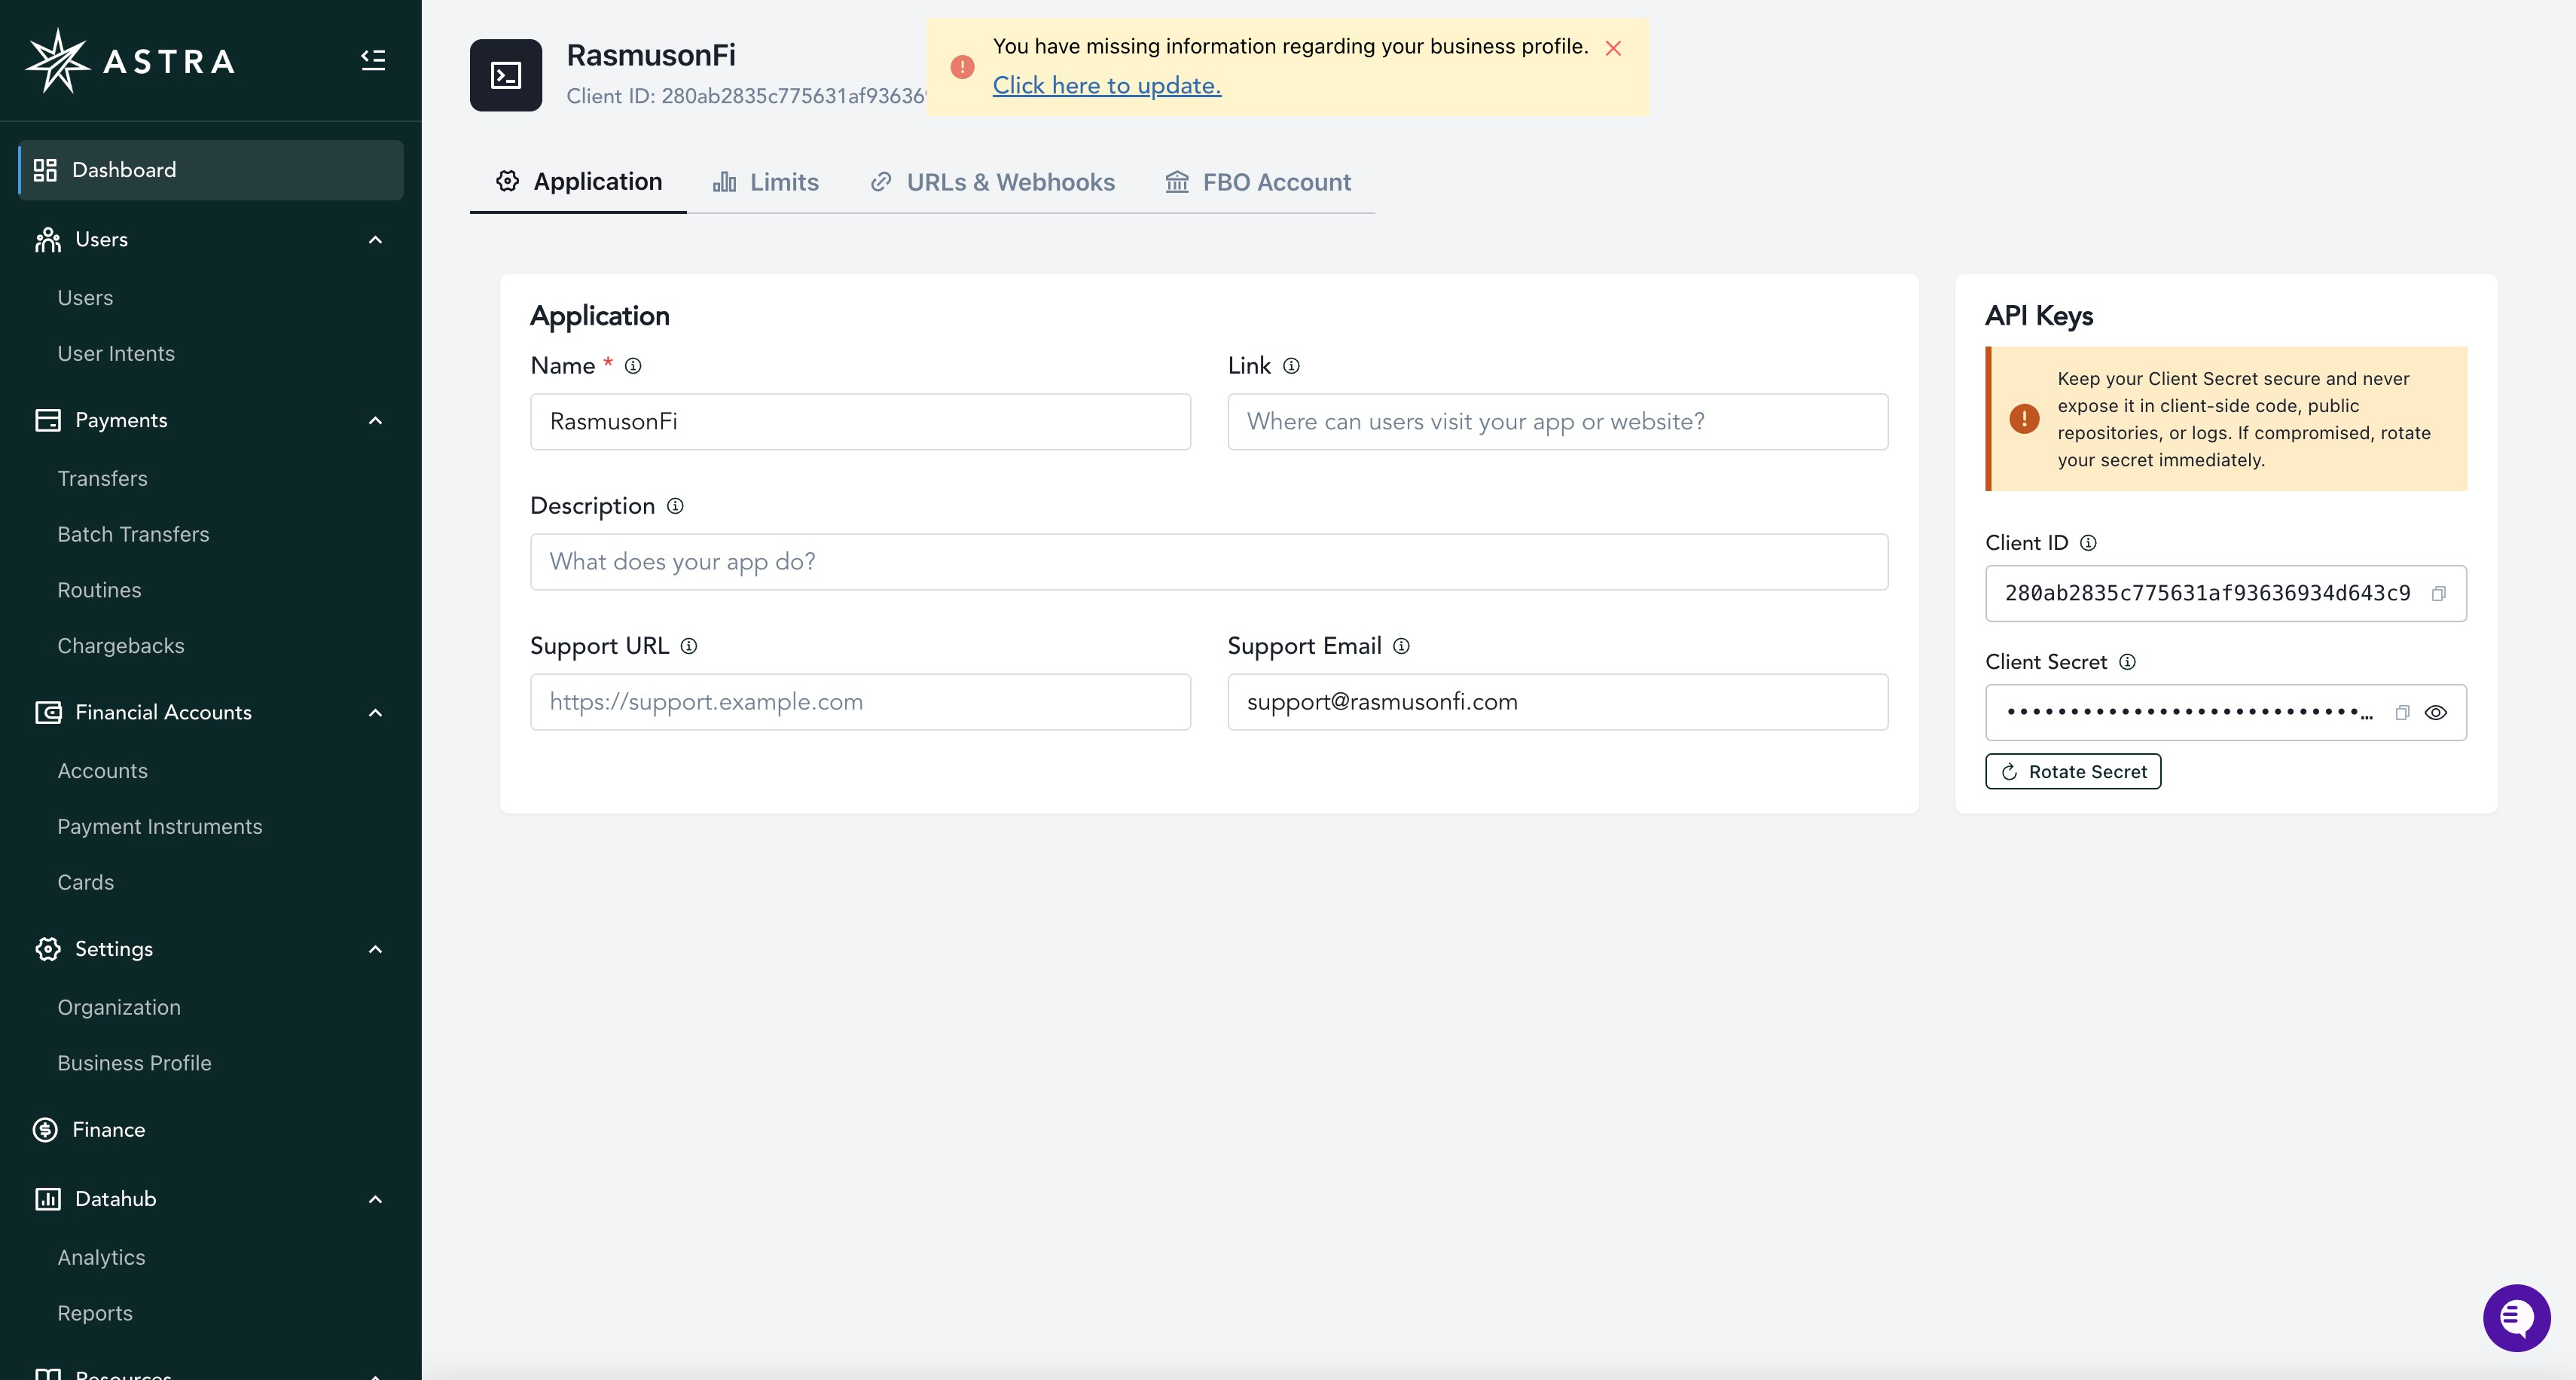Click the Name field info icon
Viewport: 2576px width, 1380px height.
(633, 366)
